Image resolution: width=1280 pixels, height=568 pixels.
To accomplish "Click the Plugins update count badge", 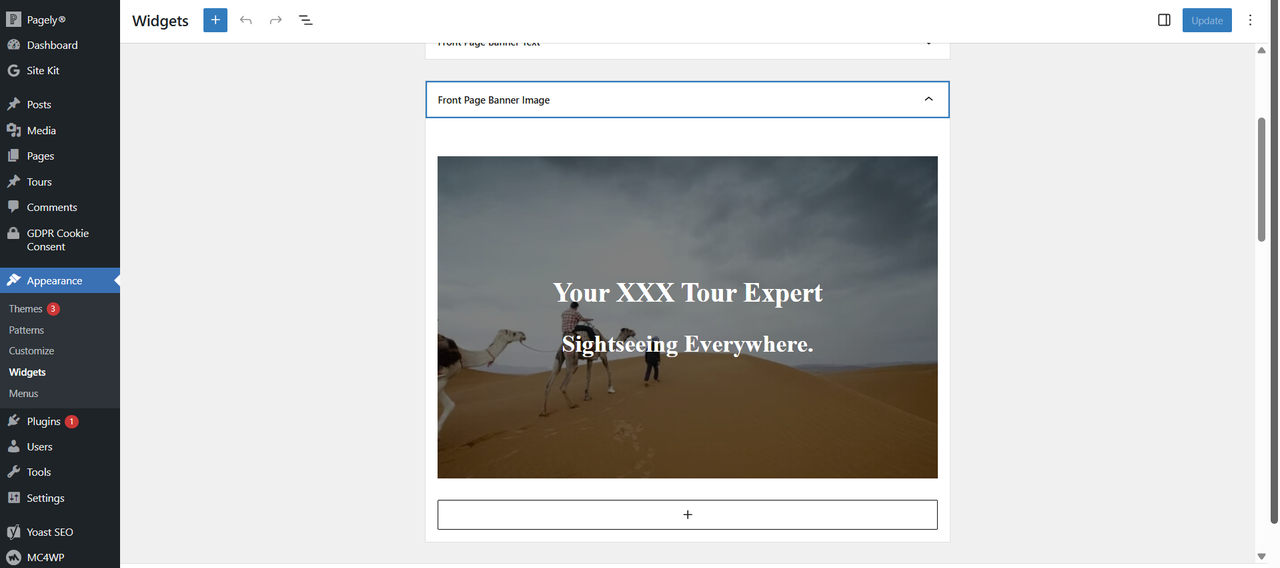I will (72, 421).
